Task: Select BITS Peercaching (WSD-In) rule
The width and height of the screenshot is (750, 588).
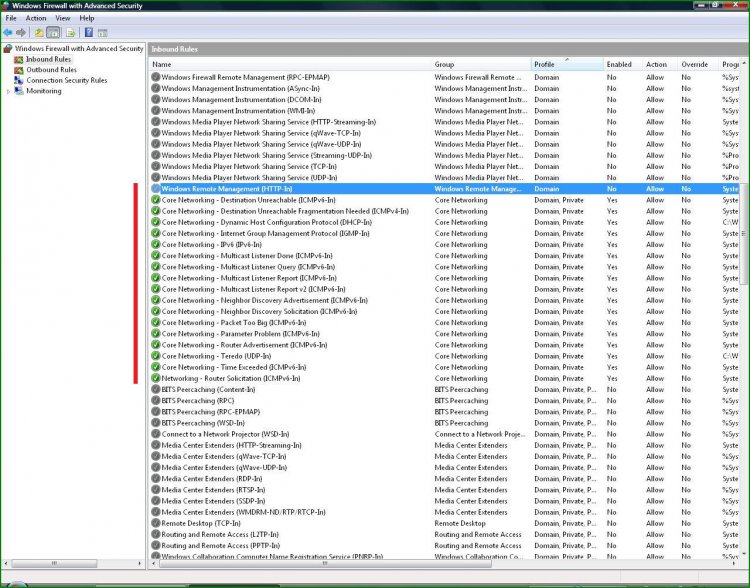Action: pos(445,423)
